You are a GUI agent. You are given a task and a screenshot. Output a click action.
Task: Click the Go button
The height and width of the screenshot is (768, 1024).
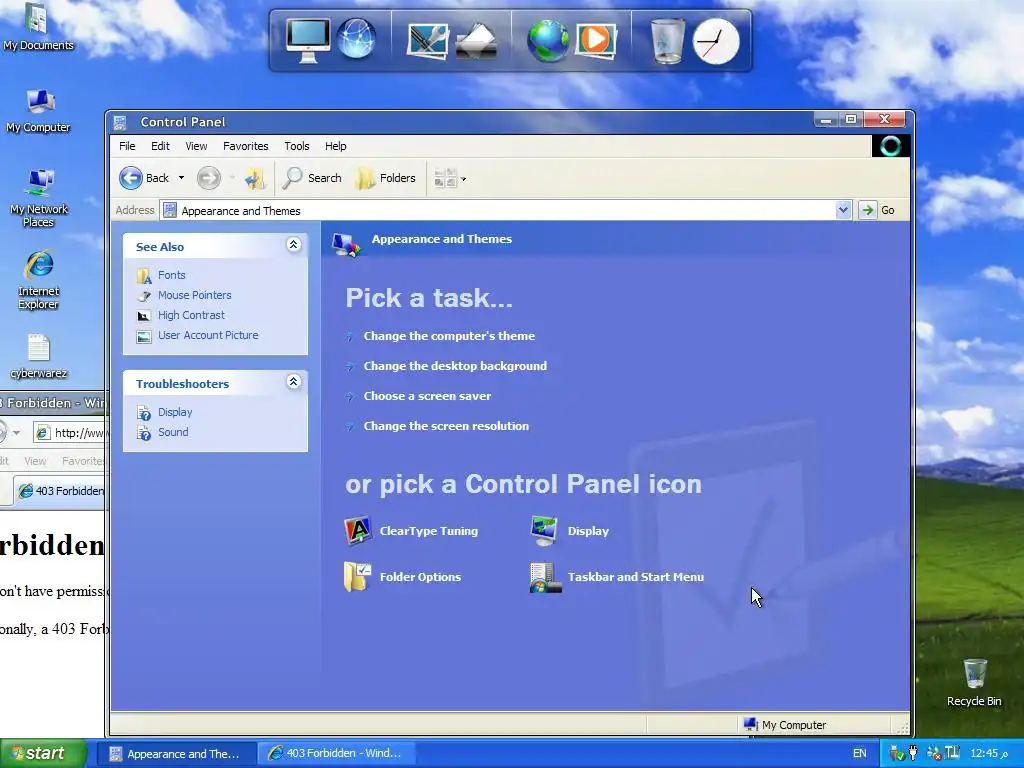pos(878,210)
